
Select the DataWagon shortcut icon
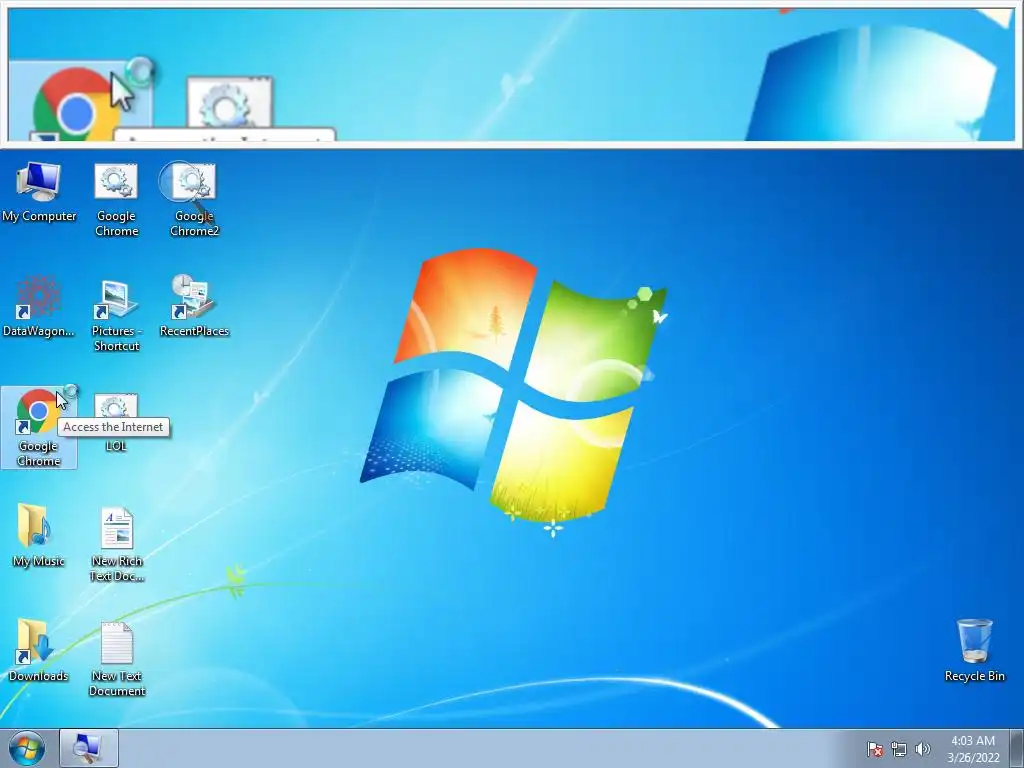(x=39, y=306)
